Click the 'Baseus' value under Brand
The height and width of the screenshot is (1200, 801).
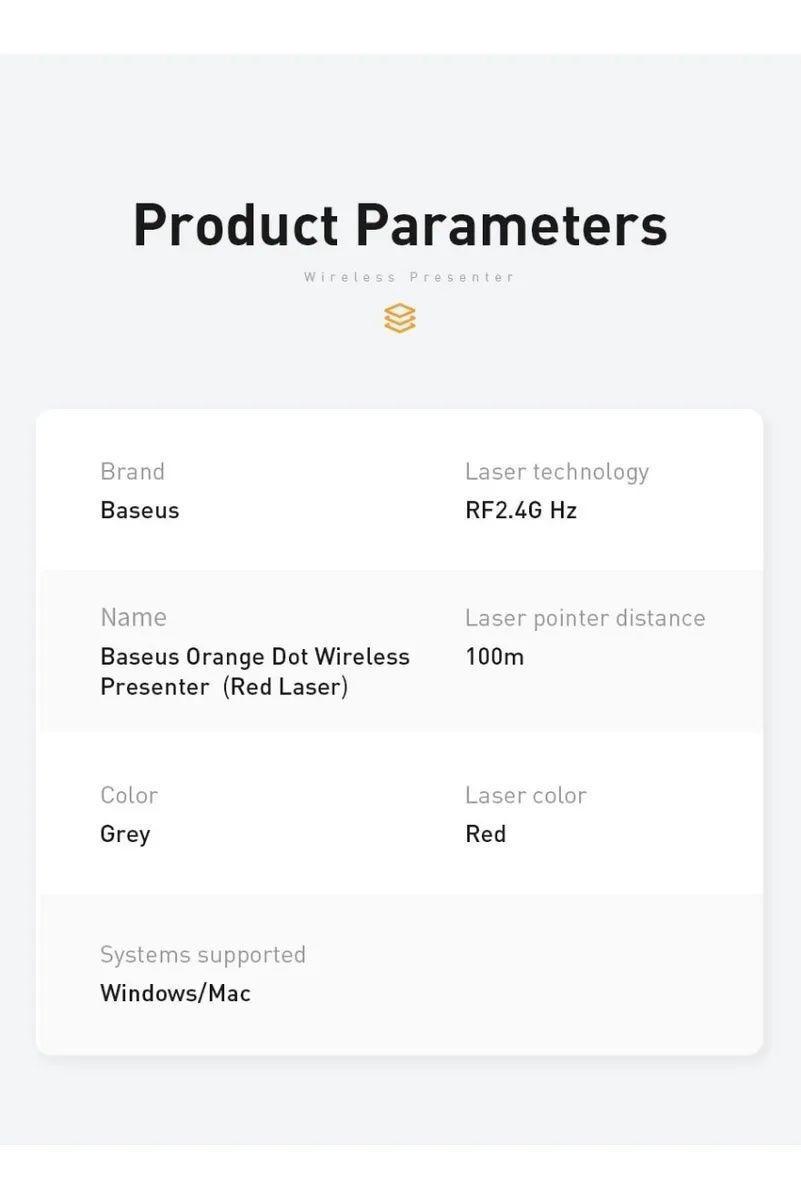point(139,510)
